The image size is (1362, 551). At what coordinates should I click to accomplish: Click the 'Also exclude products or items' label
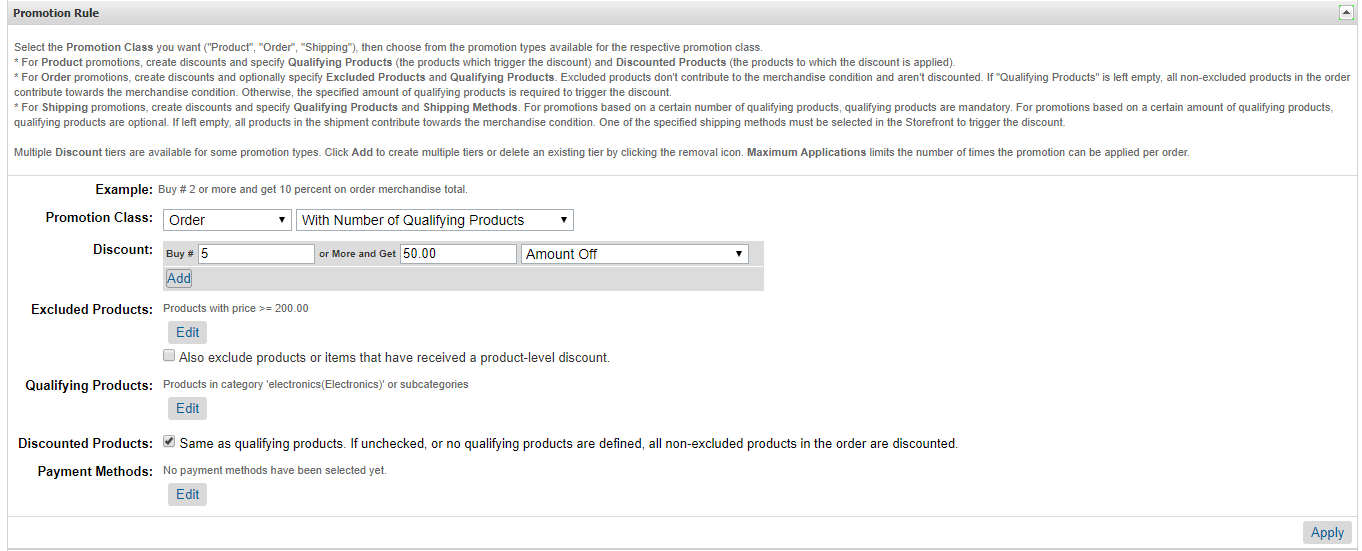click(394, 357)
